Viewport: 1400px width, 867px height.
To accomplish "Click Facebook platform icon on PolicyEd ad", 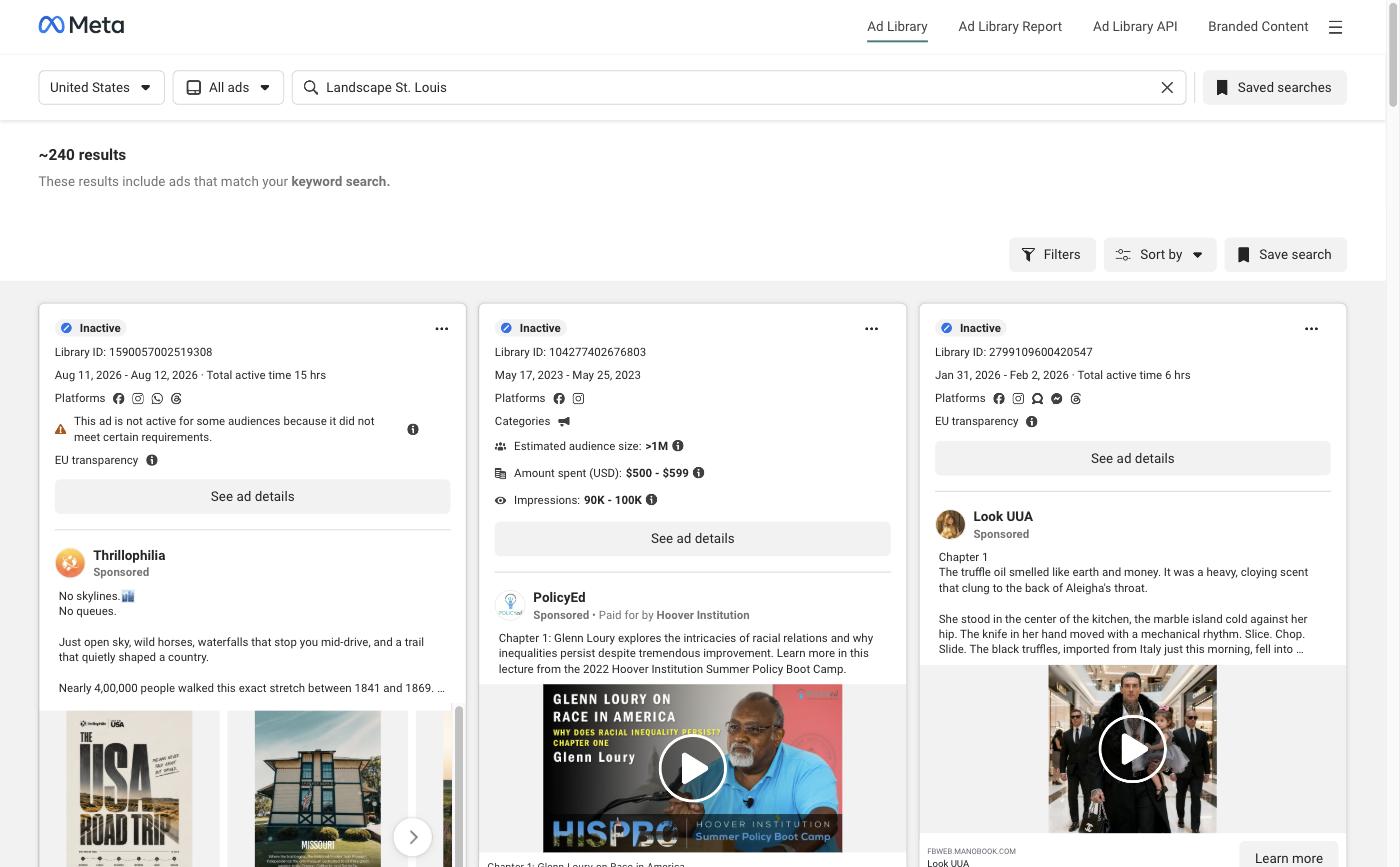I will 559,399.
